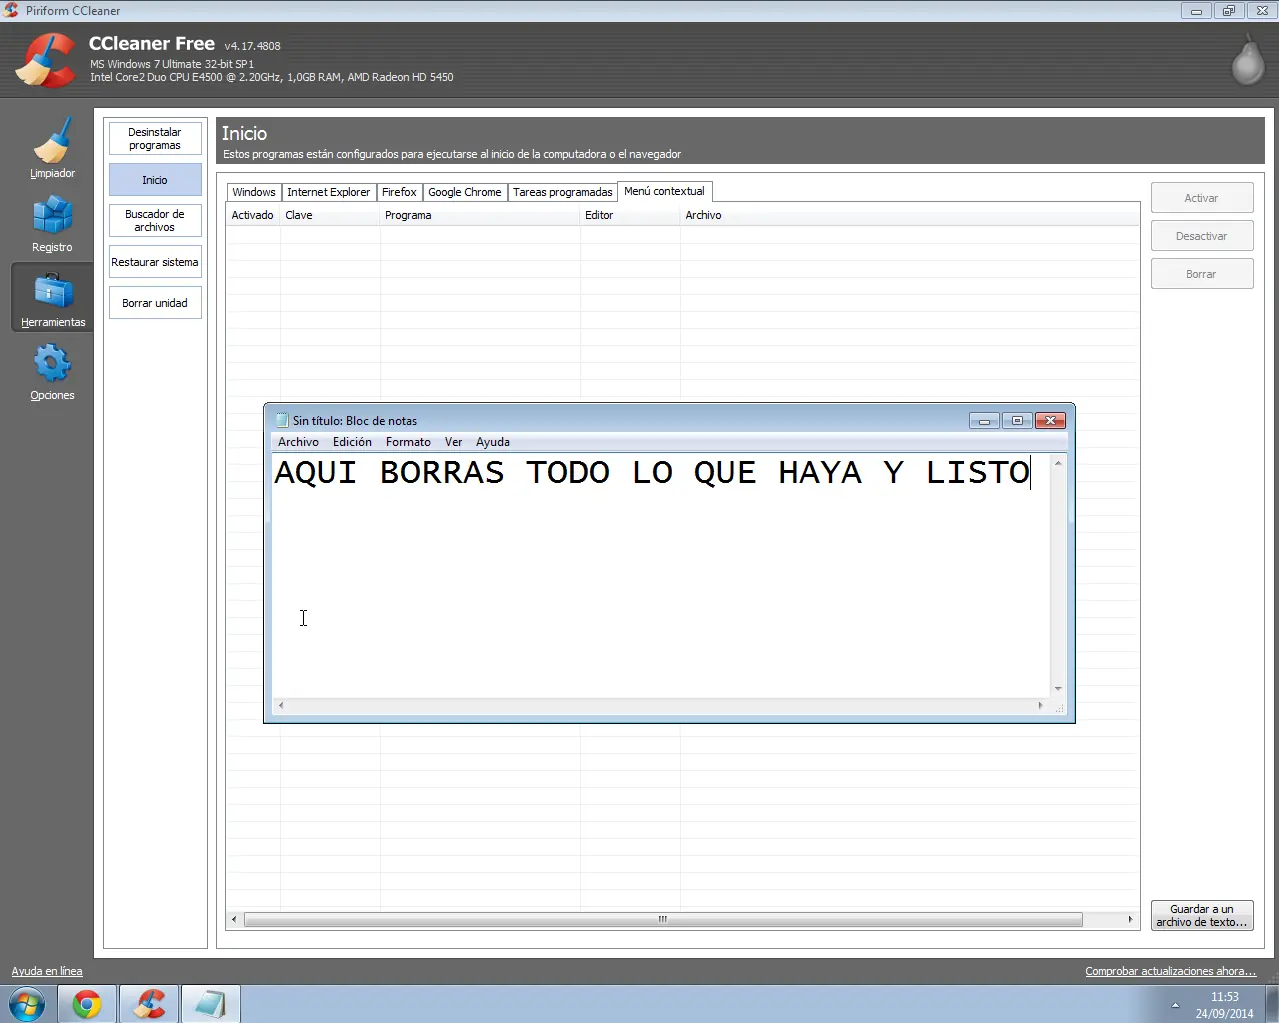Open Buscador de archivos tool

[x=155, y=221]
